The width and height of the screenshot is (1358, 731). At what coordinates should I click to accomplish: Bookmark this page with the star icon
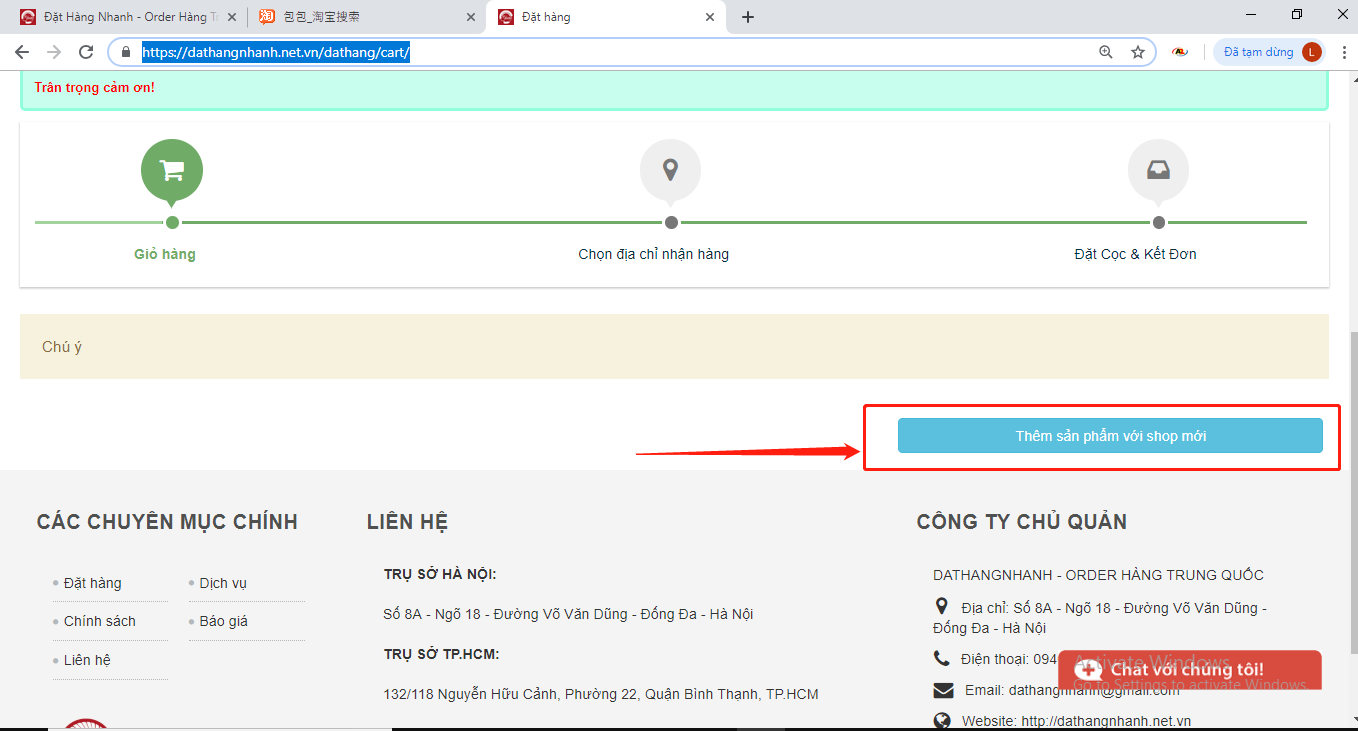pyautogui.click(x=1137, y=52)
